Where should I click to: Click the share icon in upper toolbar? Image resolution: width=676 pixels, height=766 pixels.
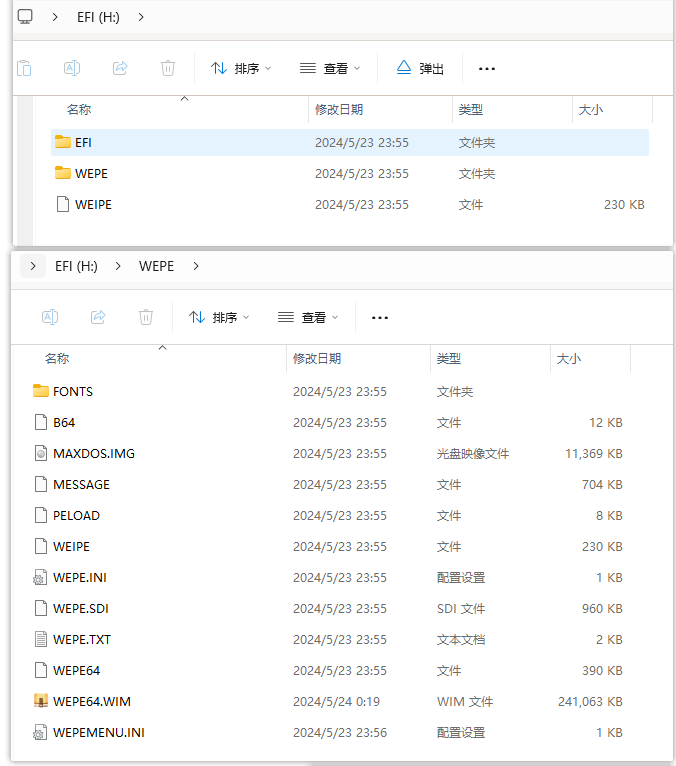[120, 68]
